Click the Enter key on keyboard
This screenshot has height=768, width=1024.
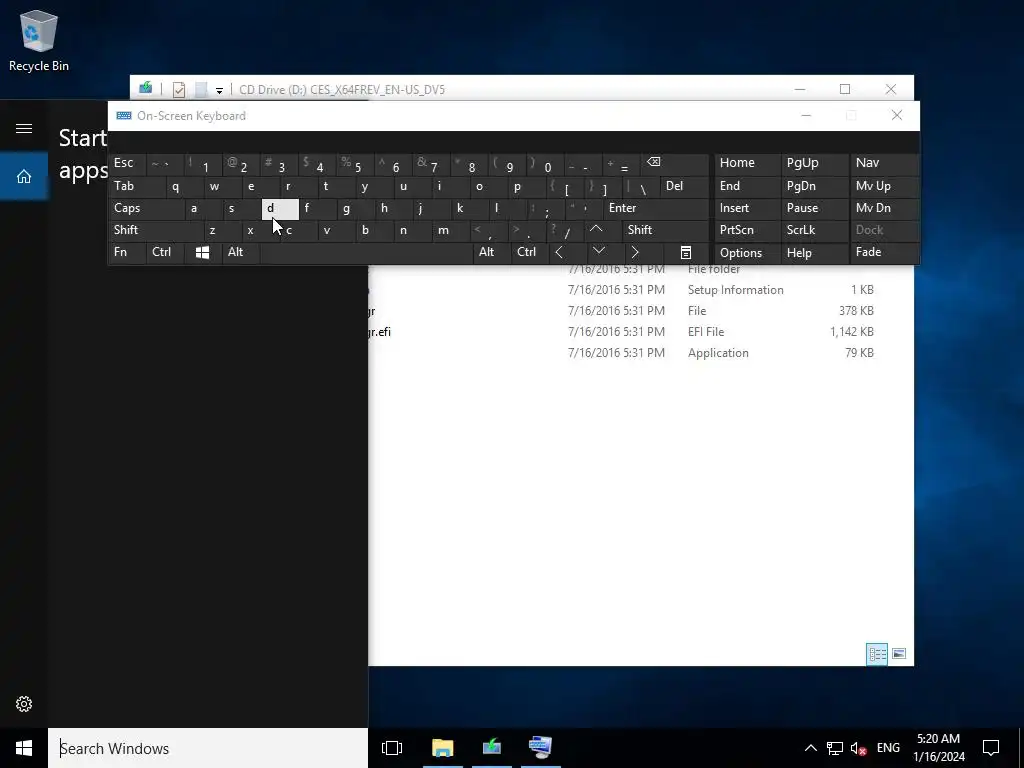pos(655,208)
